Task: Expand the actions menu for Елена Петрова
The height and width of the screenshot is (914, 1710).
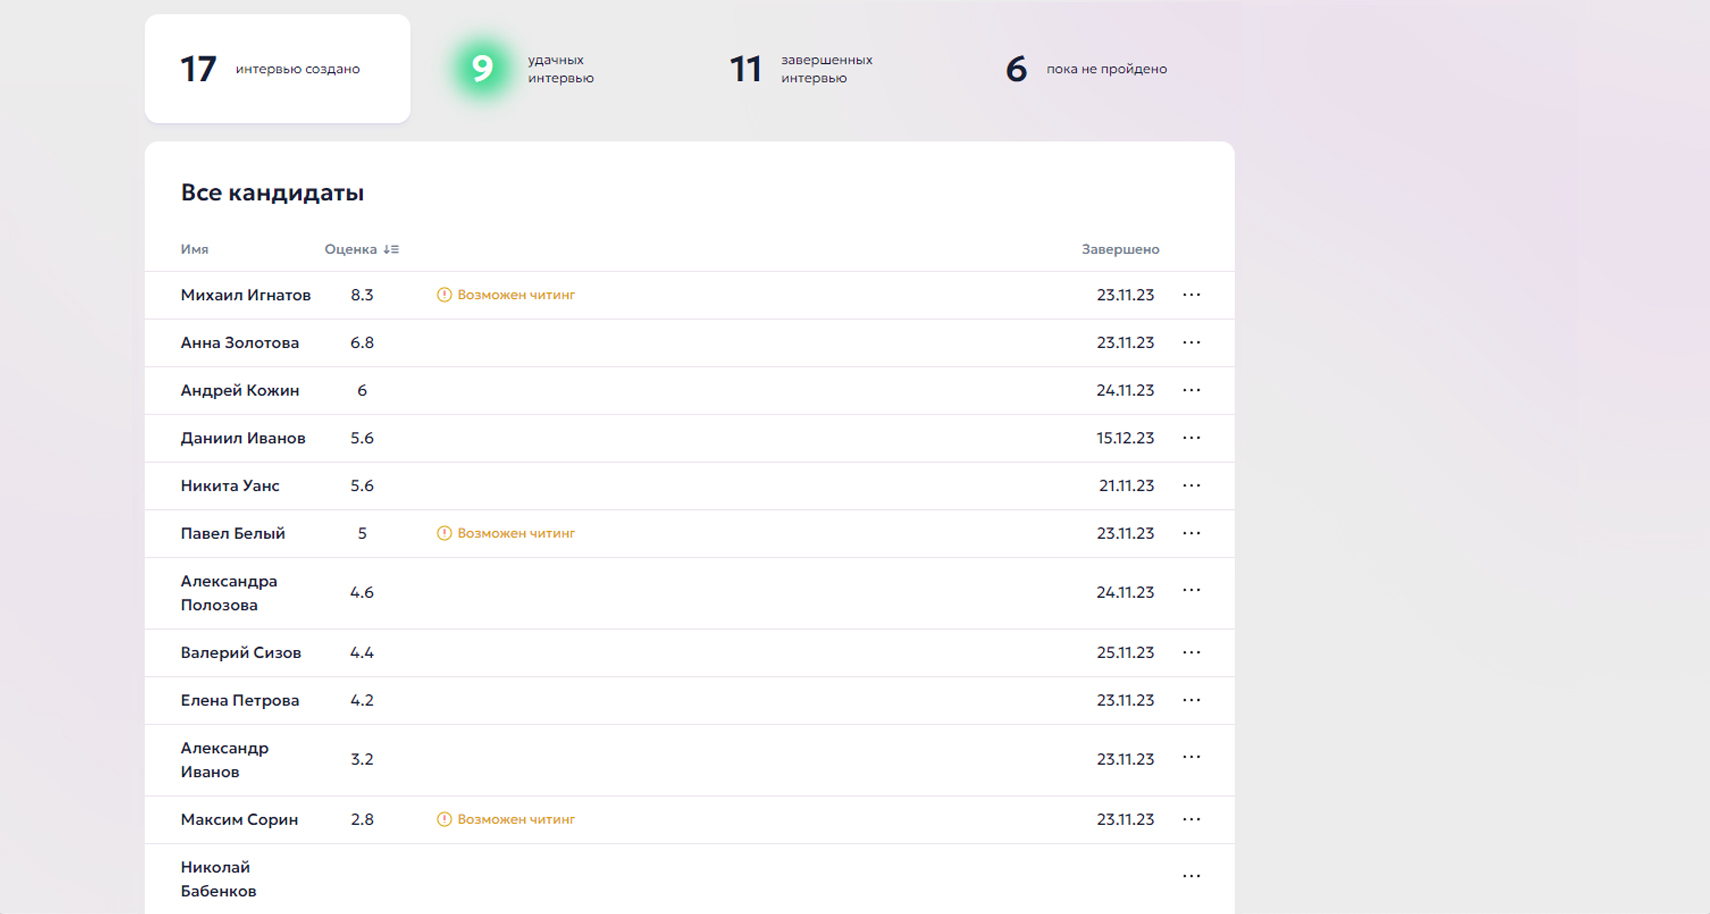Action: [1191, 701]
